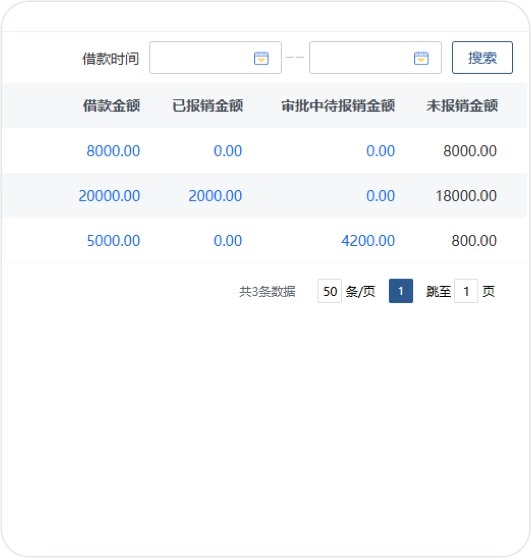531x558 pixels.
Task: Open the start date calendar icon
Action: (261, 58)
